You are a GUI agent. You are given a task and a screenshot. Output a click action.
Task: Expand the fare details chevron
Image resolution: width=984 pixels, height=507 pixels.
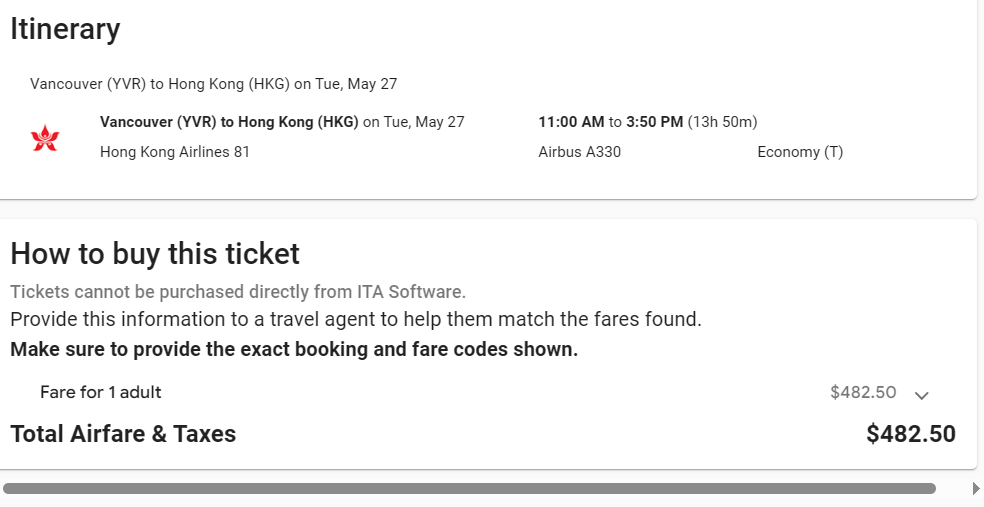(922, 395)
